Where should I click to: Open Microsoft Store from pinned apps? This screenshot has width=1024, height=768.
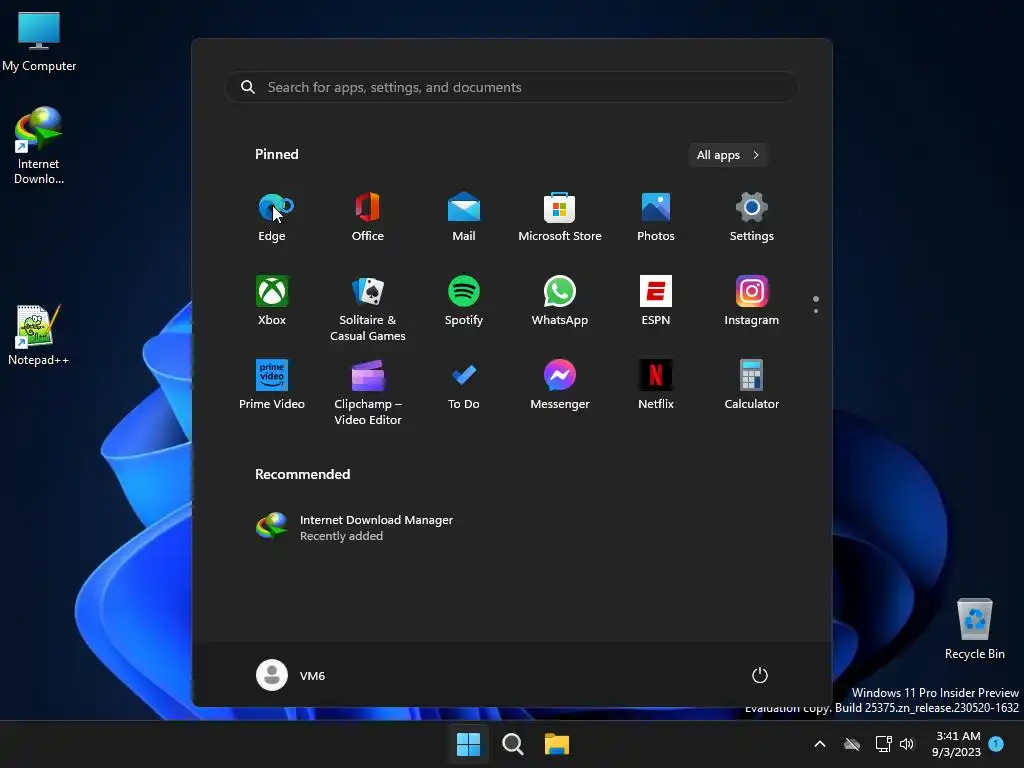[x=560, y=217]
